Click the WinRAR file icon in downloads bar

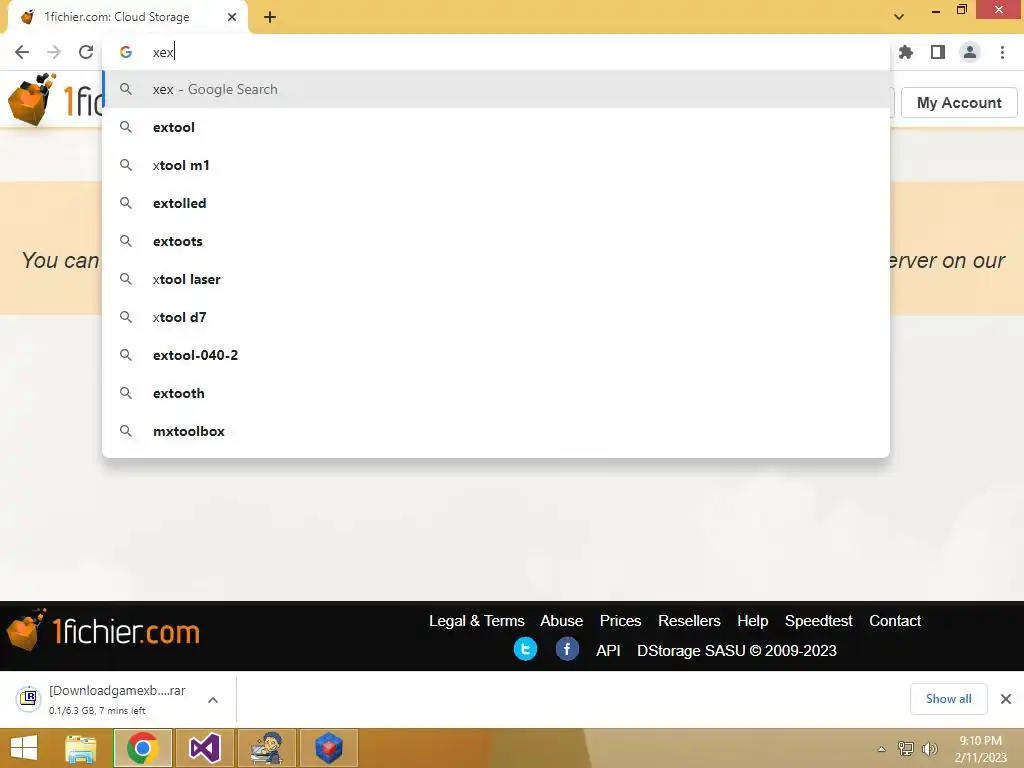tap(28, 699)
